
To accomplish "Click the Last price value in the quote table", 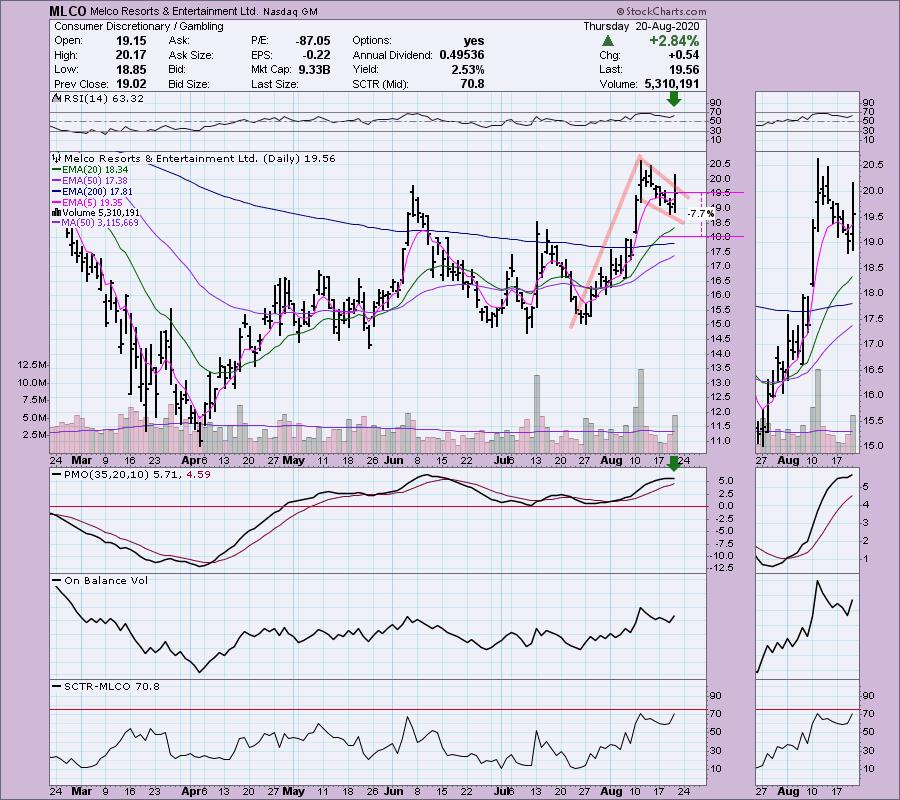I will [x=685, y=69].
